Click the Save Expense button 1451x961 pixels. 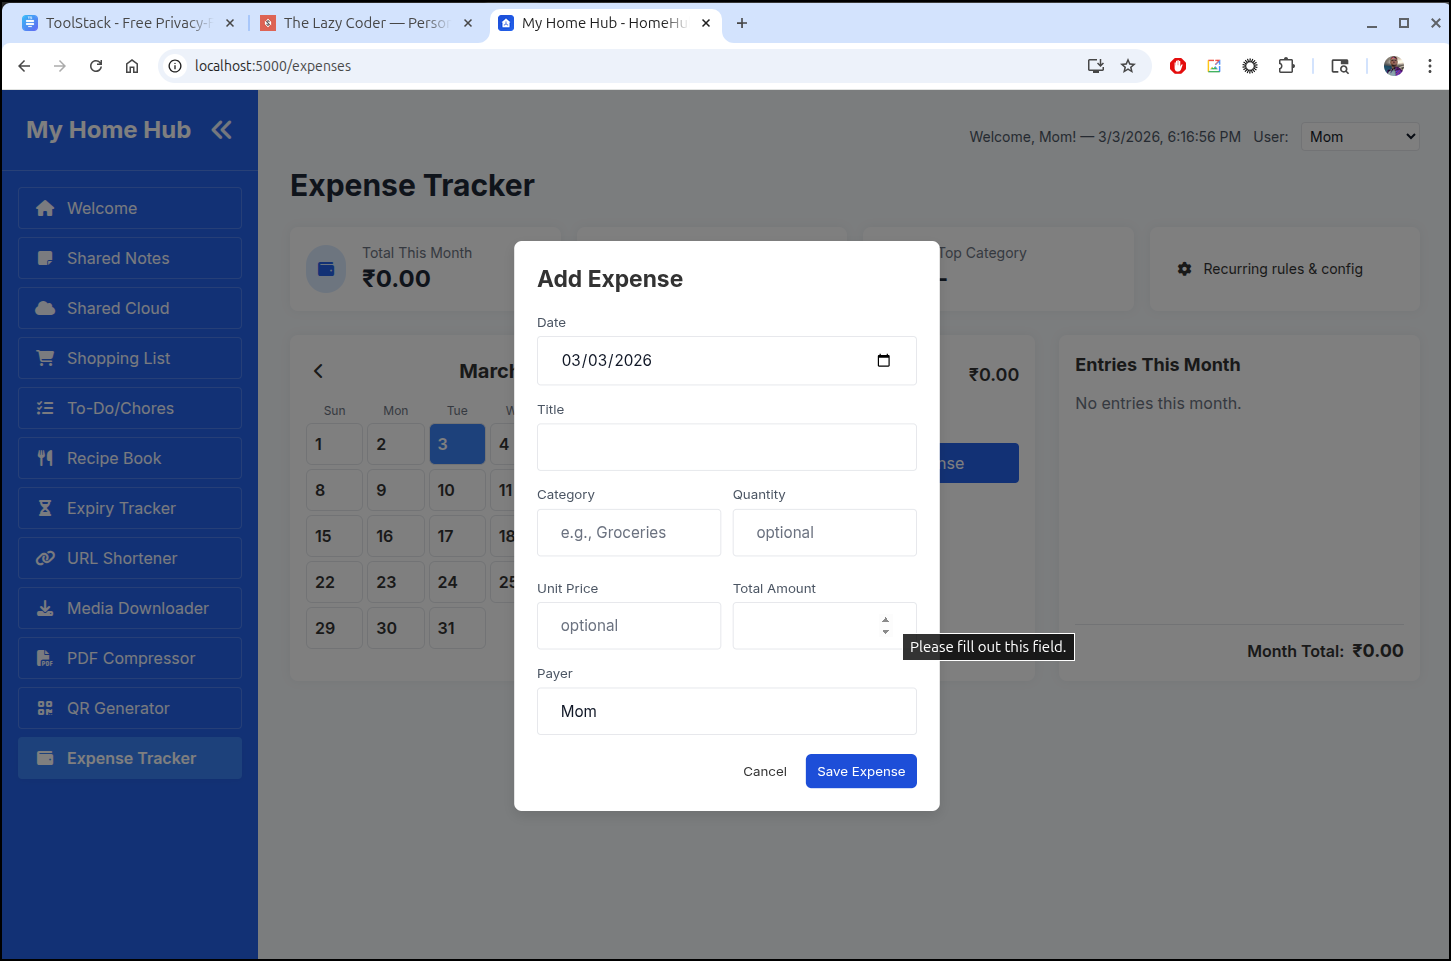pos(860,771)
